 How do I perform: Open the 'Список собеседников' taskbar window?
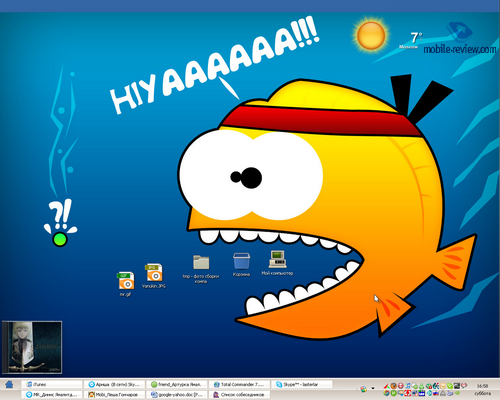pos(239,394)
